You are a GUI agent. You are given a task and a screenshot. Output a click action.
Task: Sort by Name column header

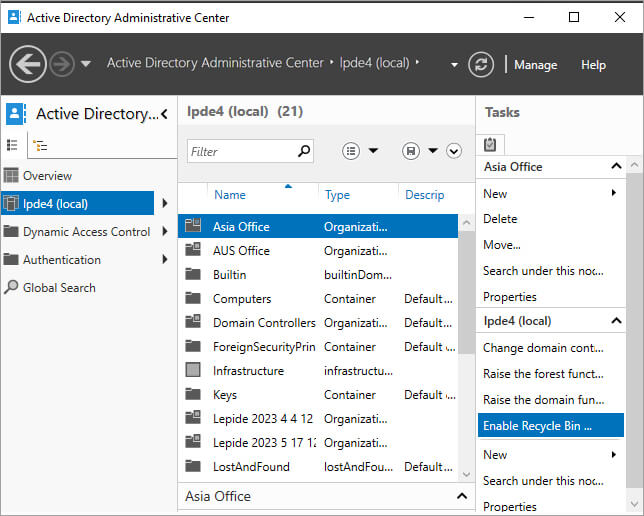(x=230, y=195)
